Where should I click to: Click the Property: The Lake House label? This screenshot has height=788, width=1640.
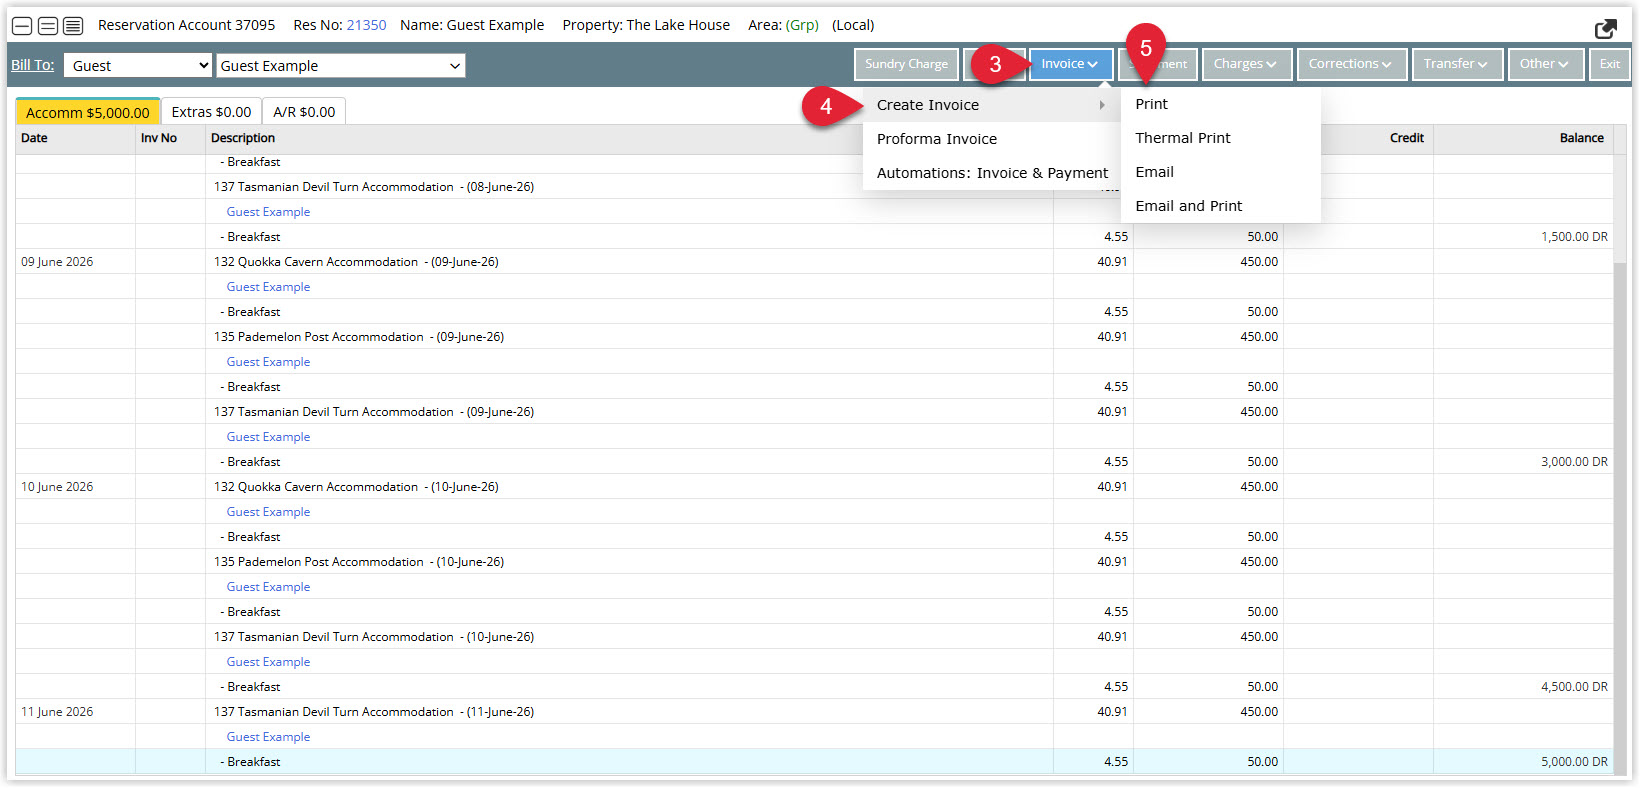click(x=646, y=25)
